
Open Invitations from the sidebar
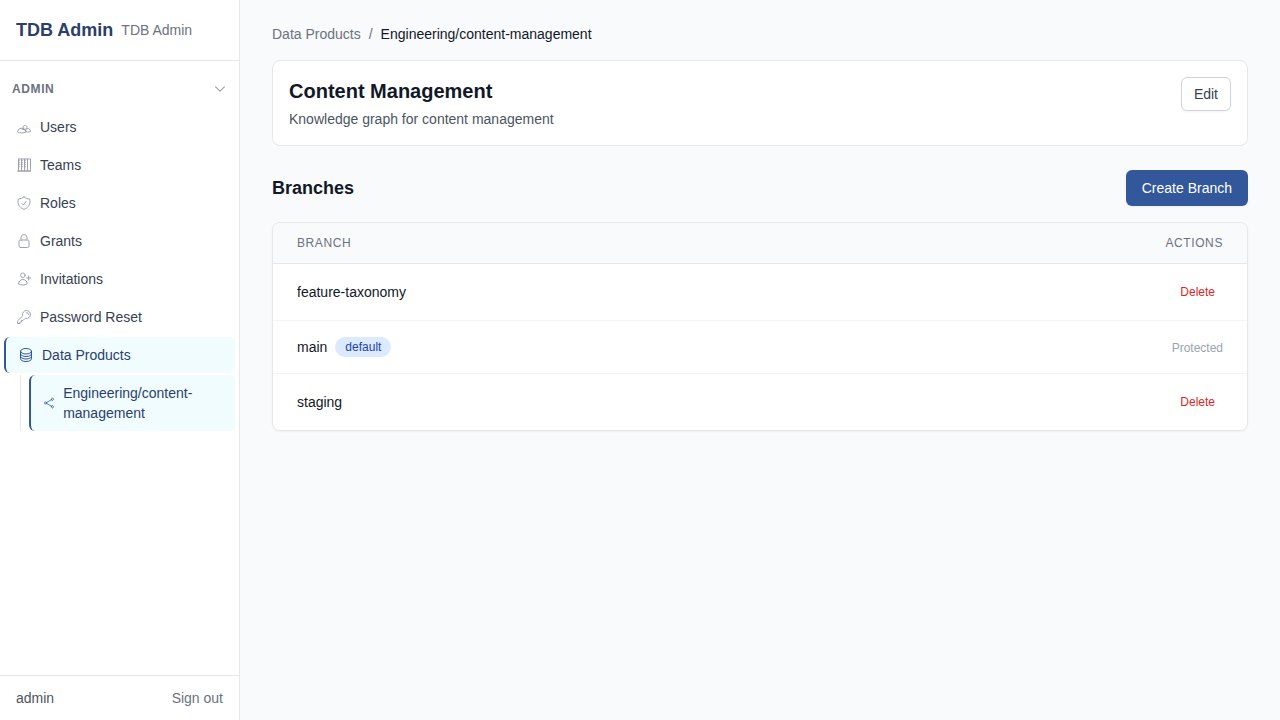coord(119,279)
